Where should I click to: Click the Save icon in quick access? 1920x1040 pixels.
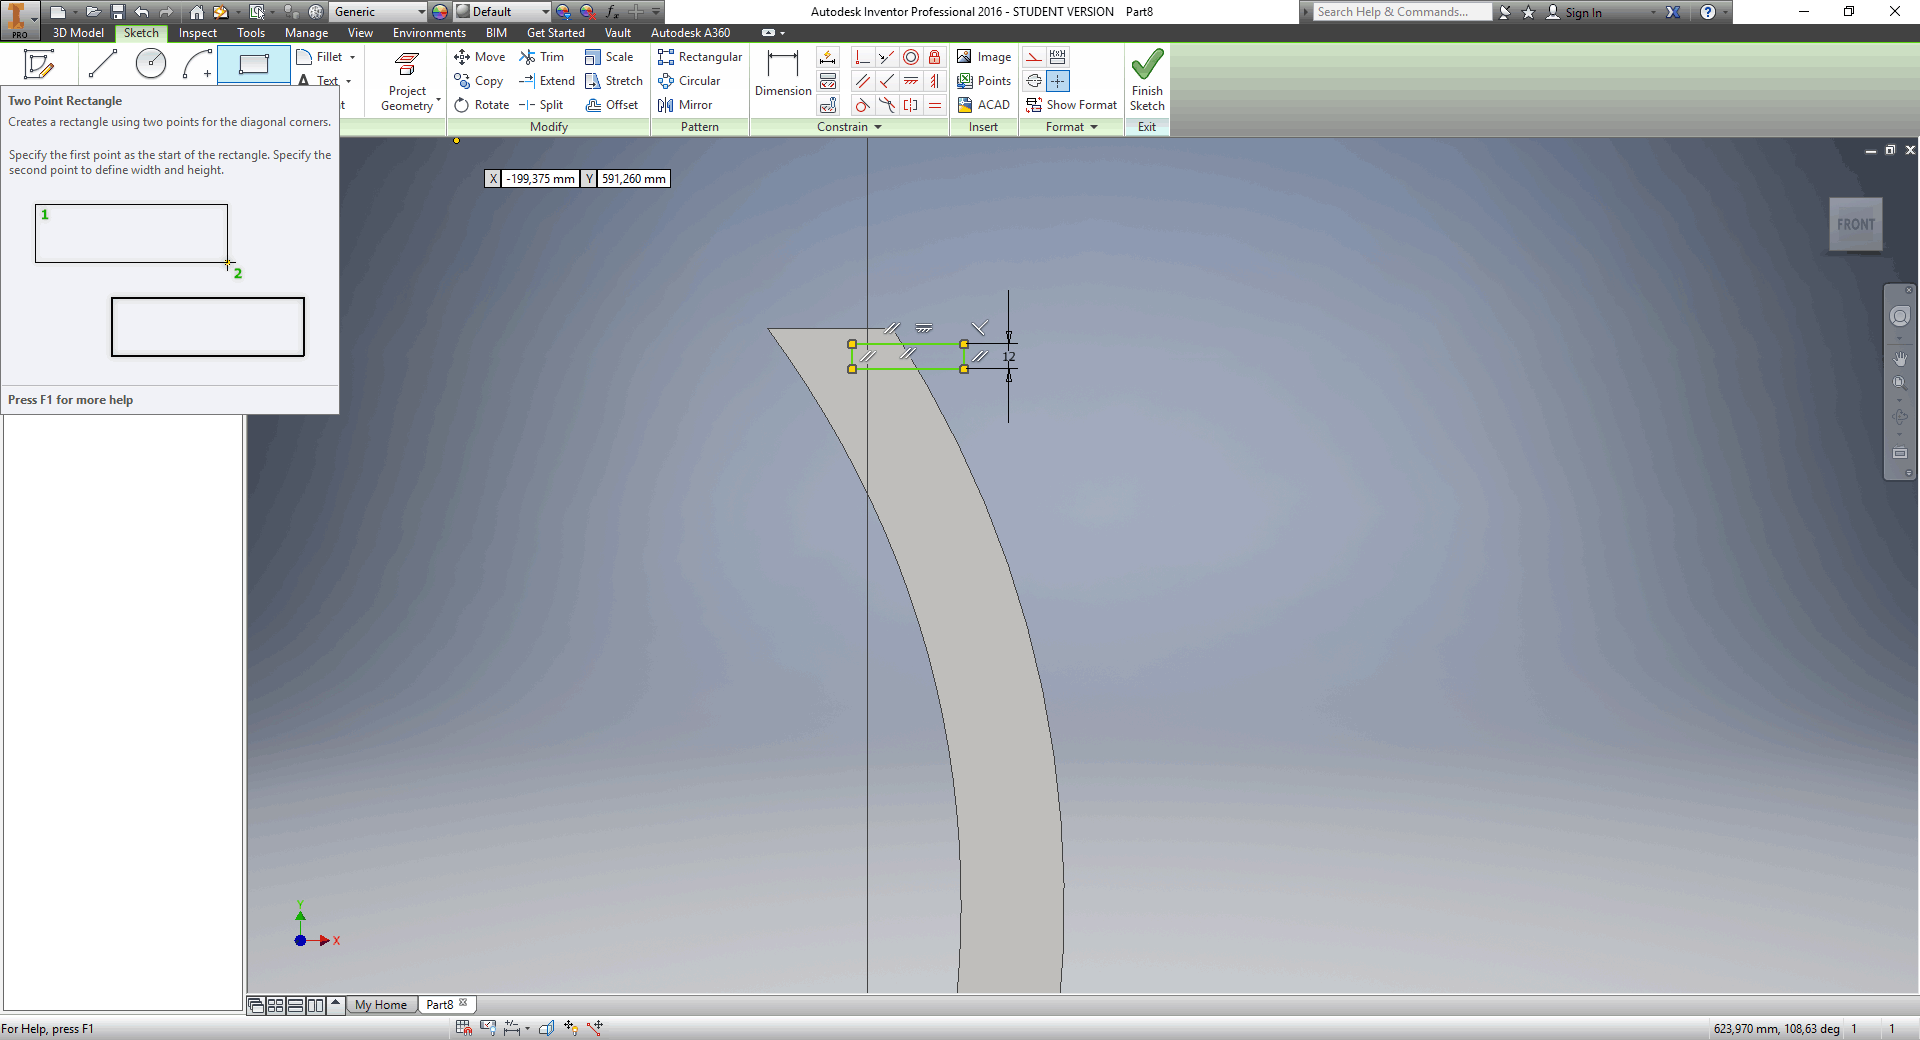click(x=118, y=12)
